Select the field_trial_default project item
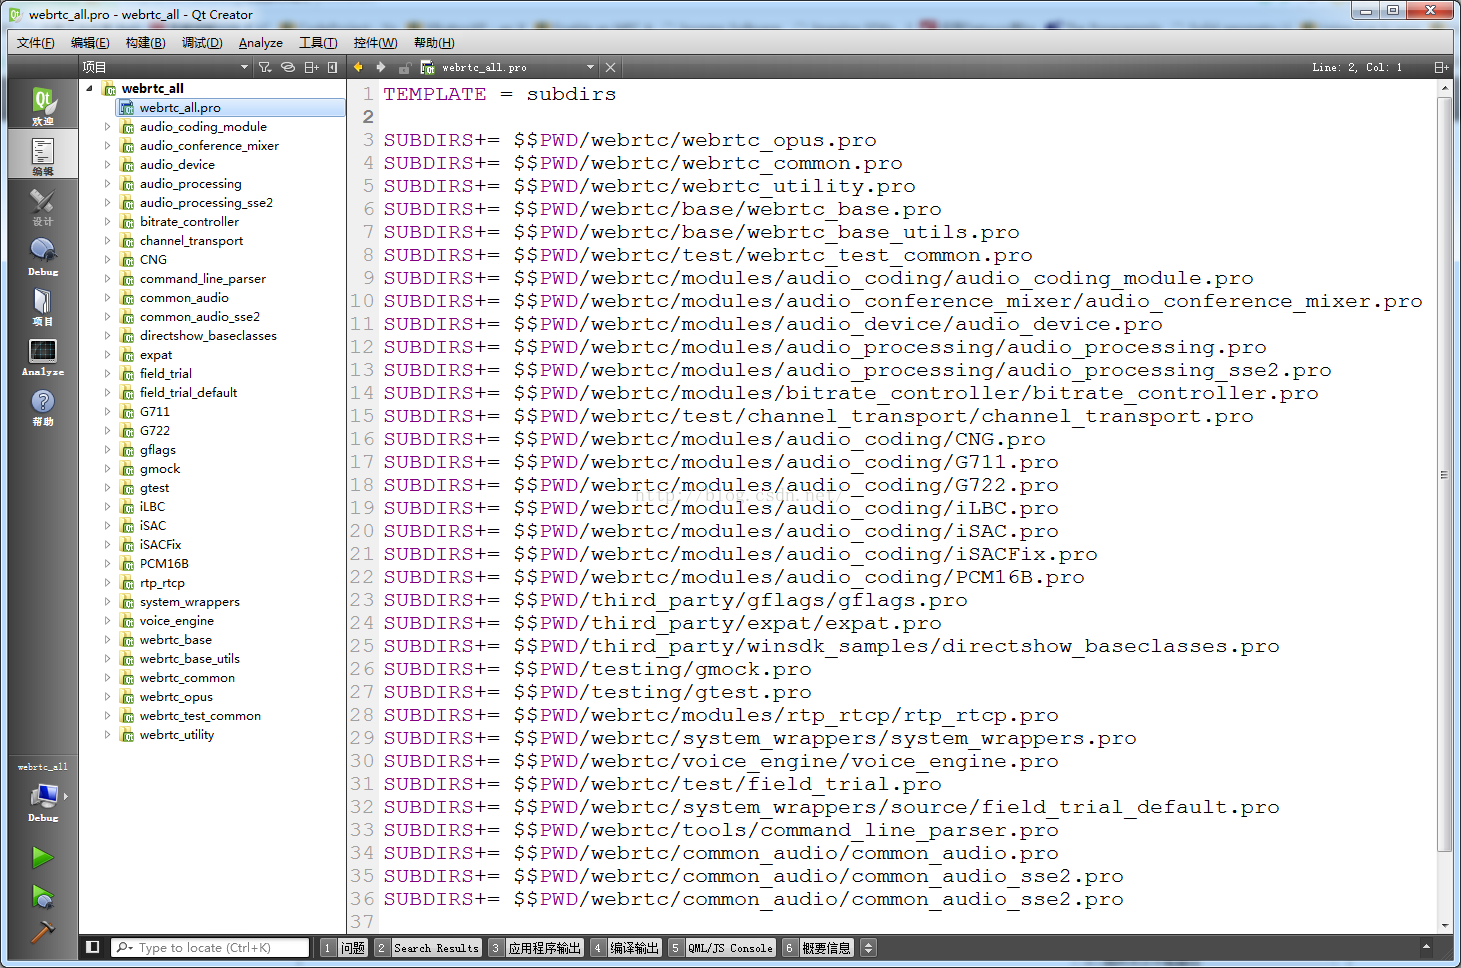This screenshot has width=1461, height=968. click(188, 393)
